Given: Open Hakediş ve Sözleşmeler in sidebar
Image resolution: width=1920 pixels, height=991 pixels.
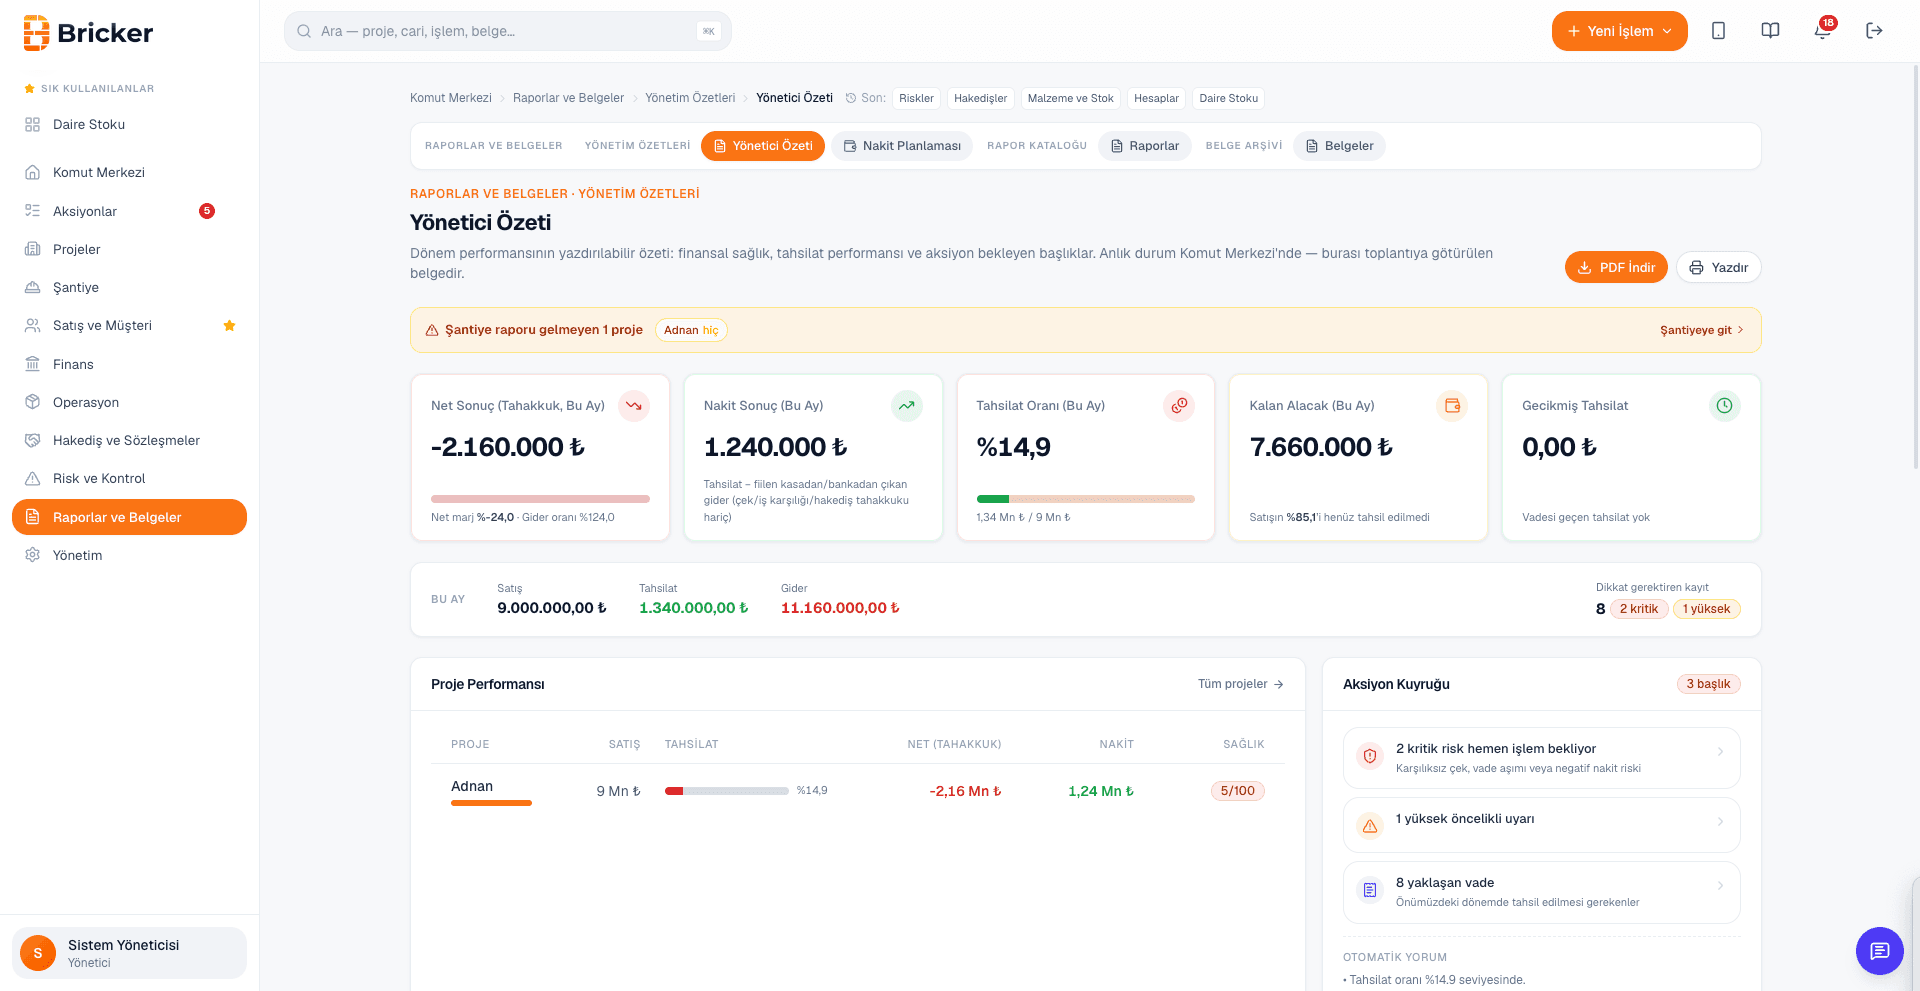Looking at the screenshot, I should point(129,440).
